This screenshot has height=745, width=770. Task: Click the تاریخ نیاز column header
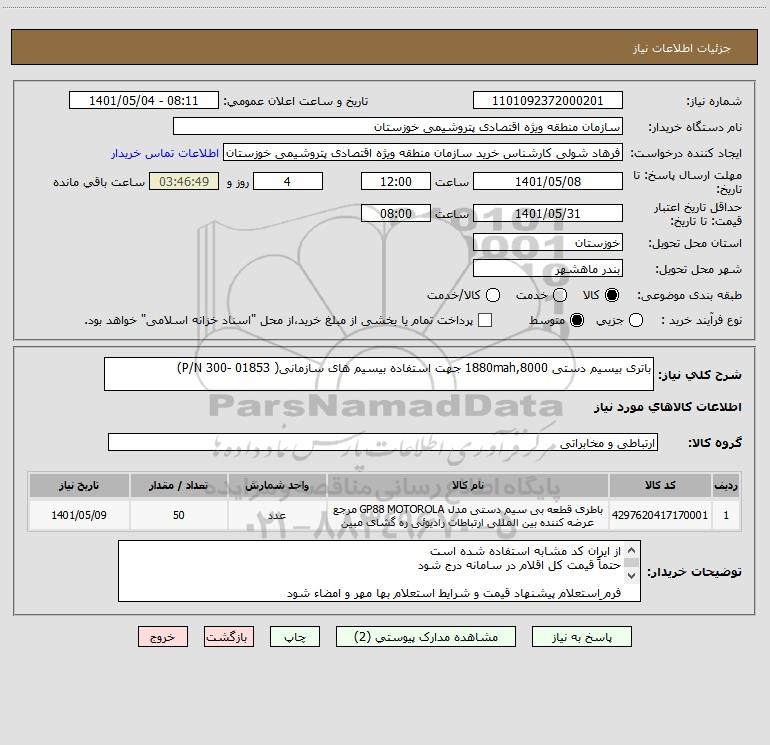tap(79, 486)
